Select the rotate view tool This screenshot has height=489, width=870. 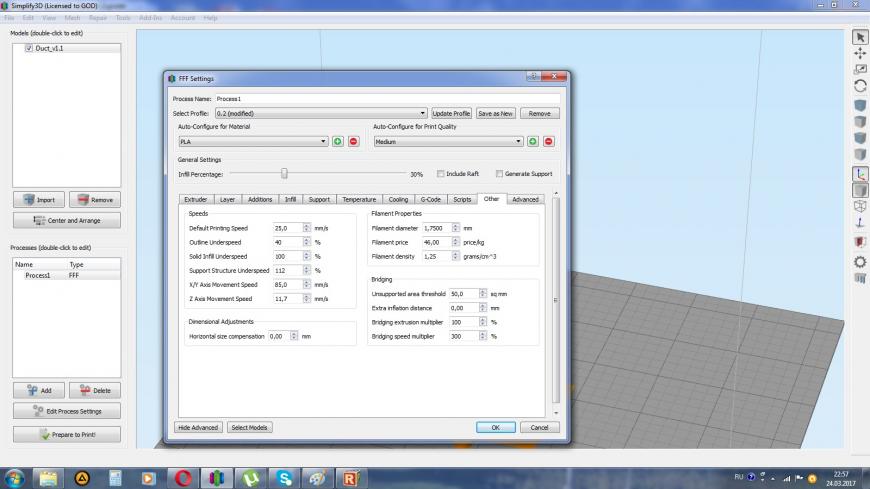[860, 86]
